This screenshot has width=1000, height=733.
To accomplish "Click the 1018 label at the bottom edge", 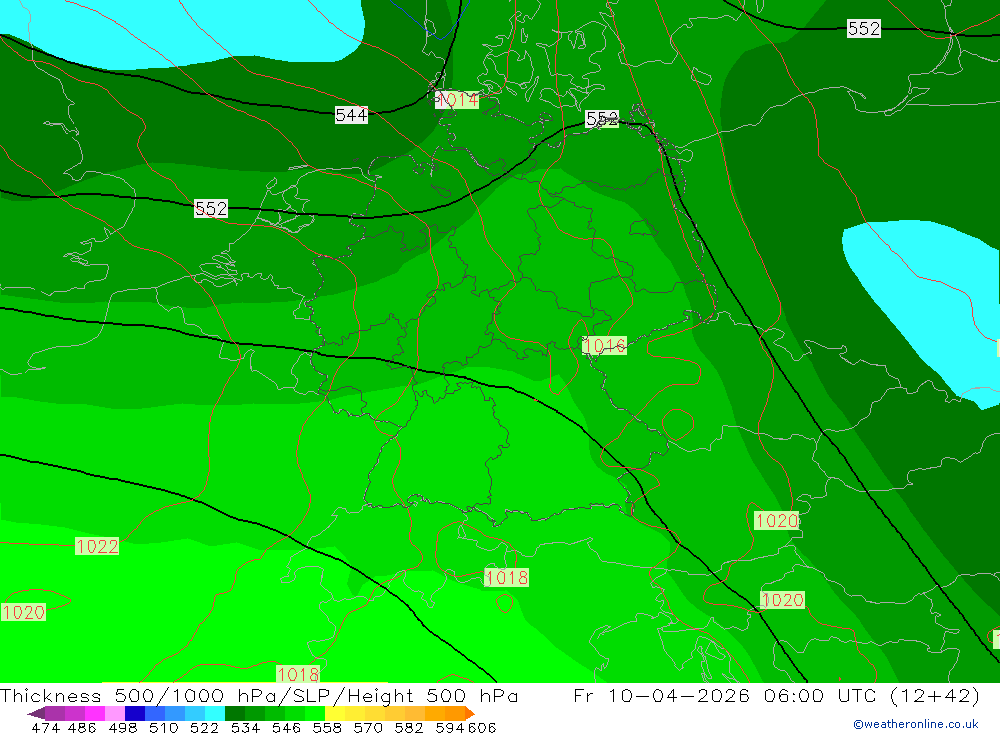I will coord(298,674).
